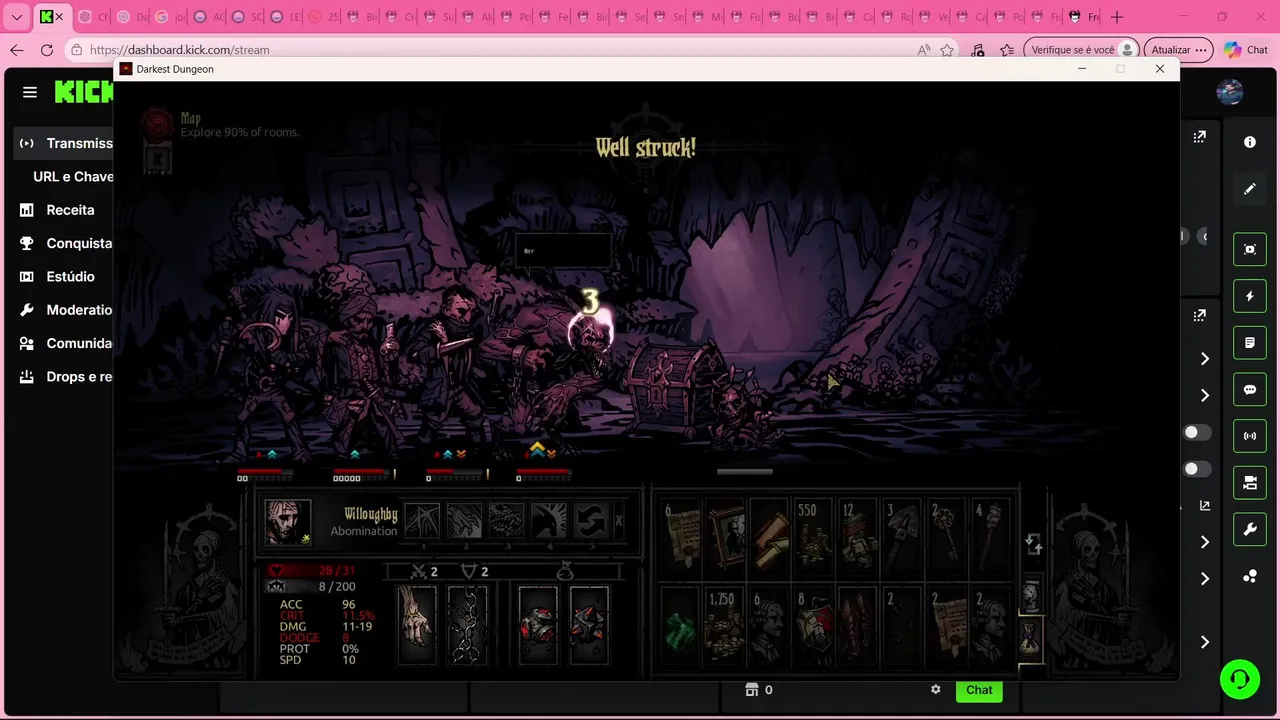Click the chains armor slot

coord(467,625)
